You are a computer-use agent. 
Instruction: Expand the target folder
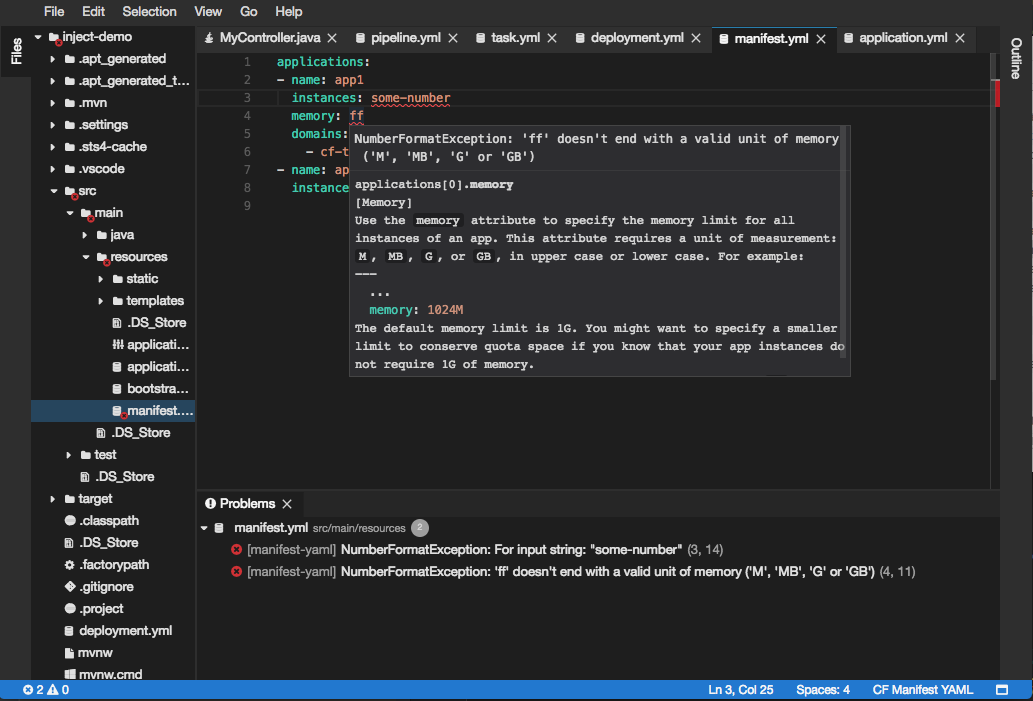[x=54, y=498]
